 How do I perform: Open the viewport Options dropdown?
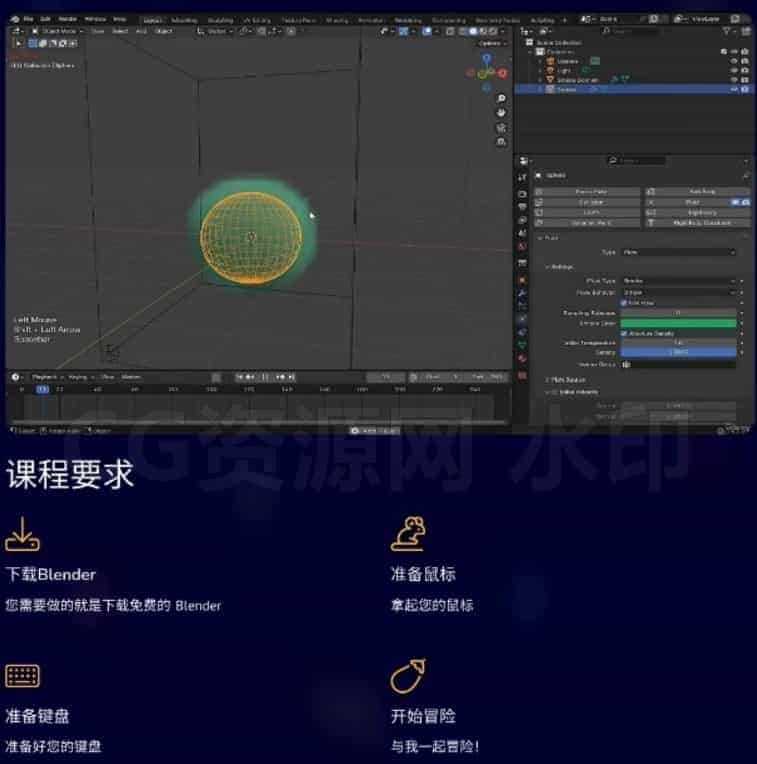[492, 43]
